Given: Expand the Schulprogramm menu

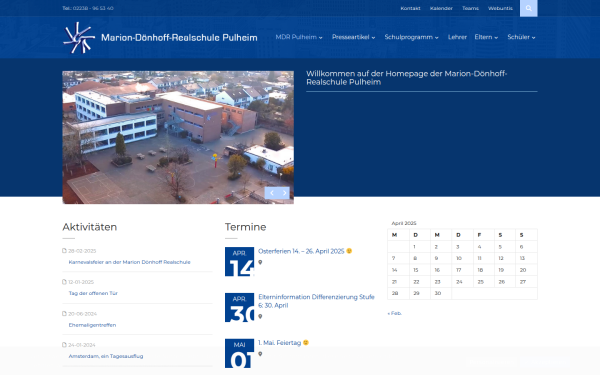Looking at the screenshot, I should [411, 37].
